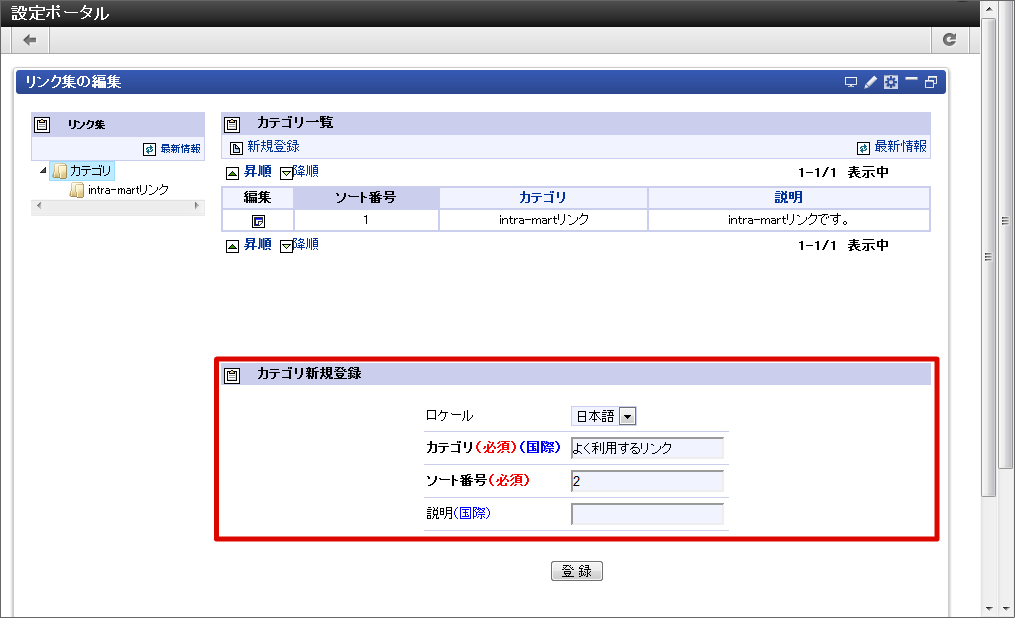This screenshot has width=1015, height=618.
Task: Collapse the カテゴリ tree node
Action: (x=43, y=171)
